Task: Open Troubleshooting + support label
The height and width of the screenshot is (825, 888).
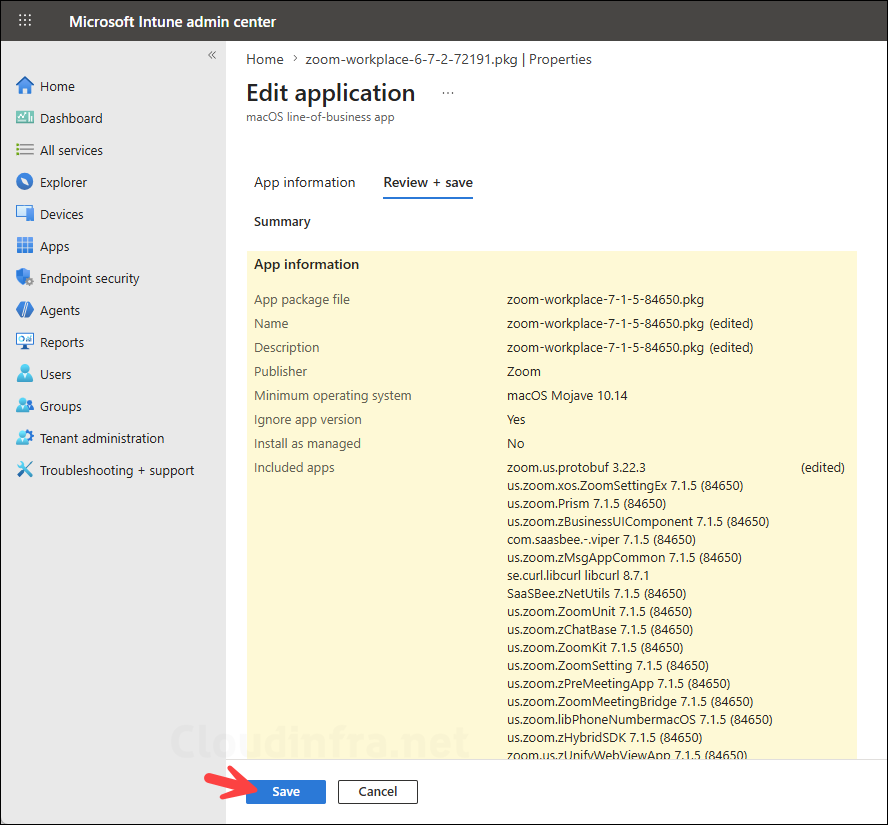Action: (117, 471)
